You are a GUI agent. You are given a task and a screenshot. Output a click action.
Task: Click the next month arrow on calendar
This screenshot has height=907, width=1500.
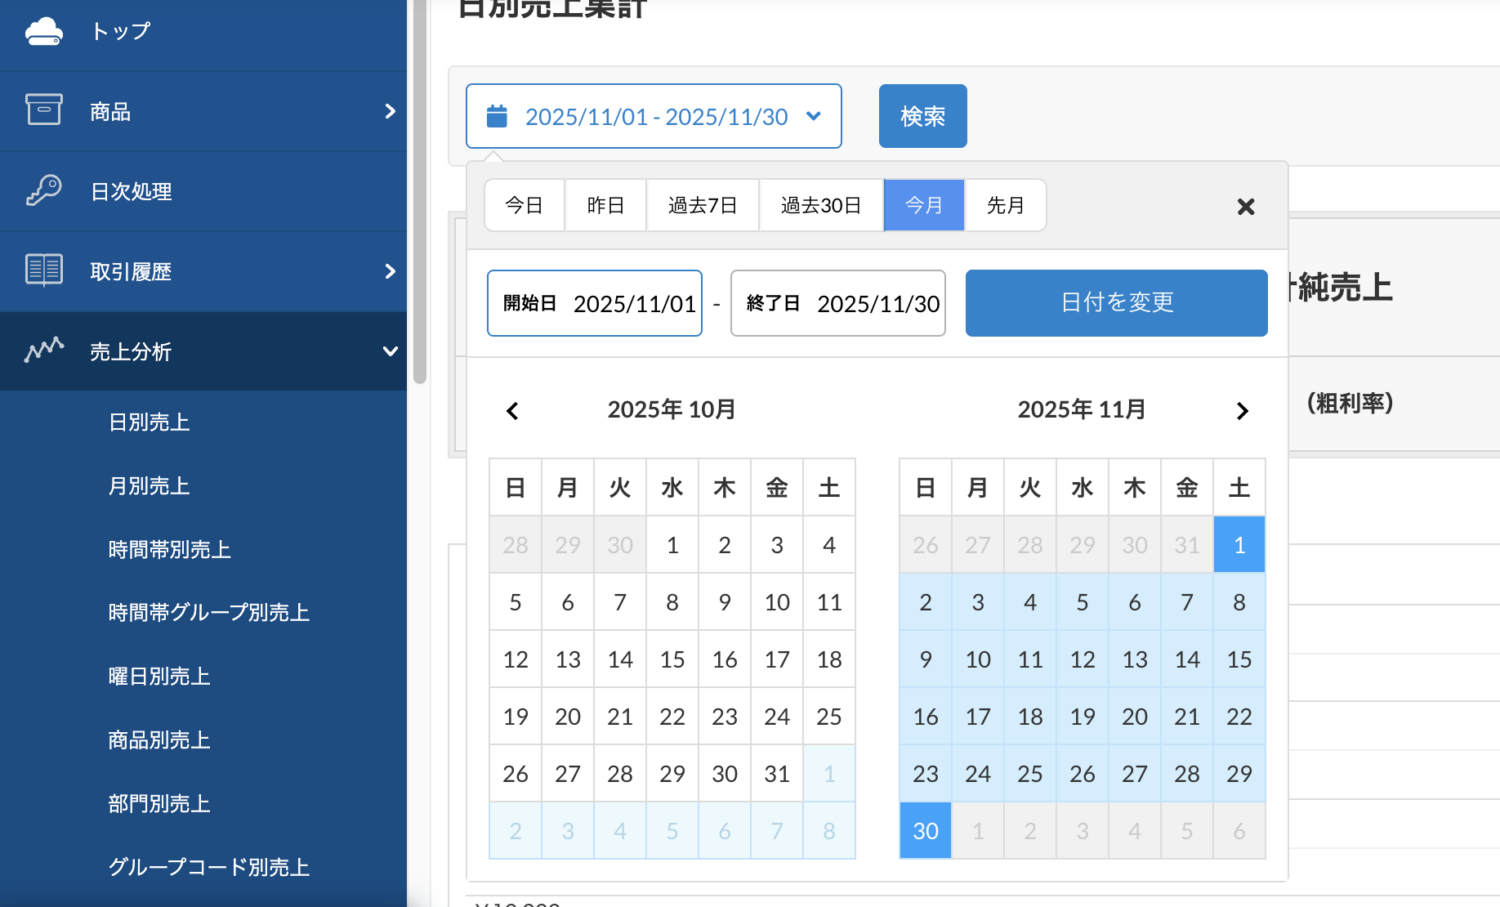[x=1242, y=410]
